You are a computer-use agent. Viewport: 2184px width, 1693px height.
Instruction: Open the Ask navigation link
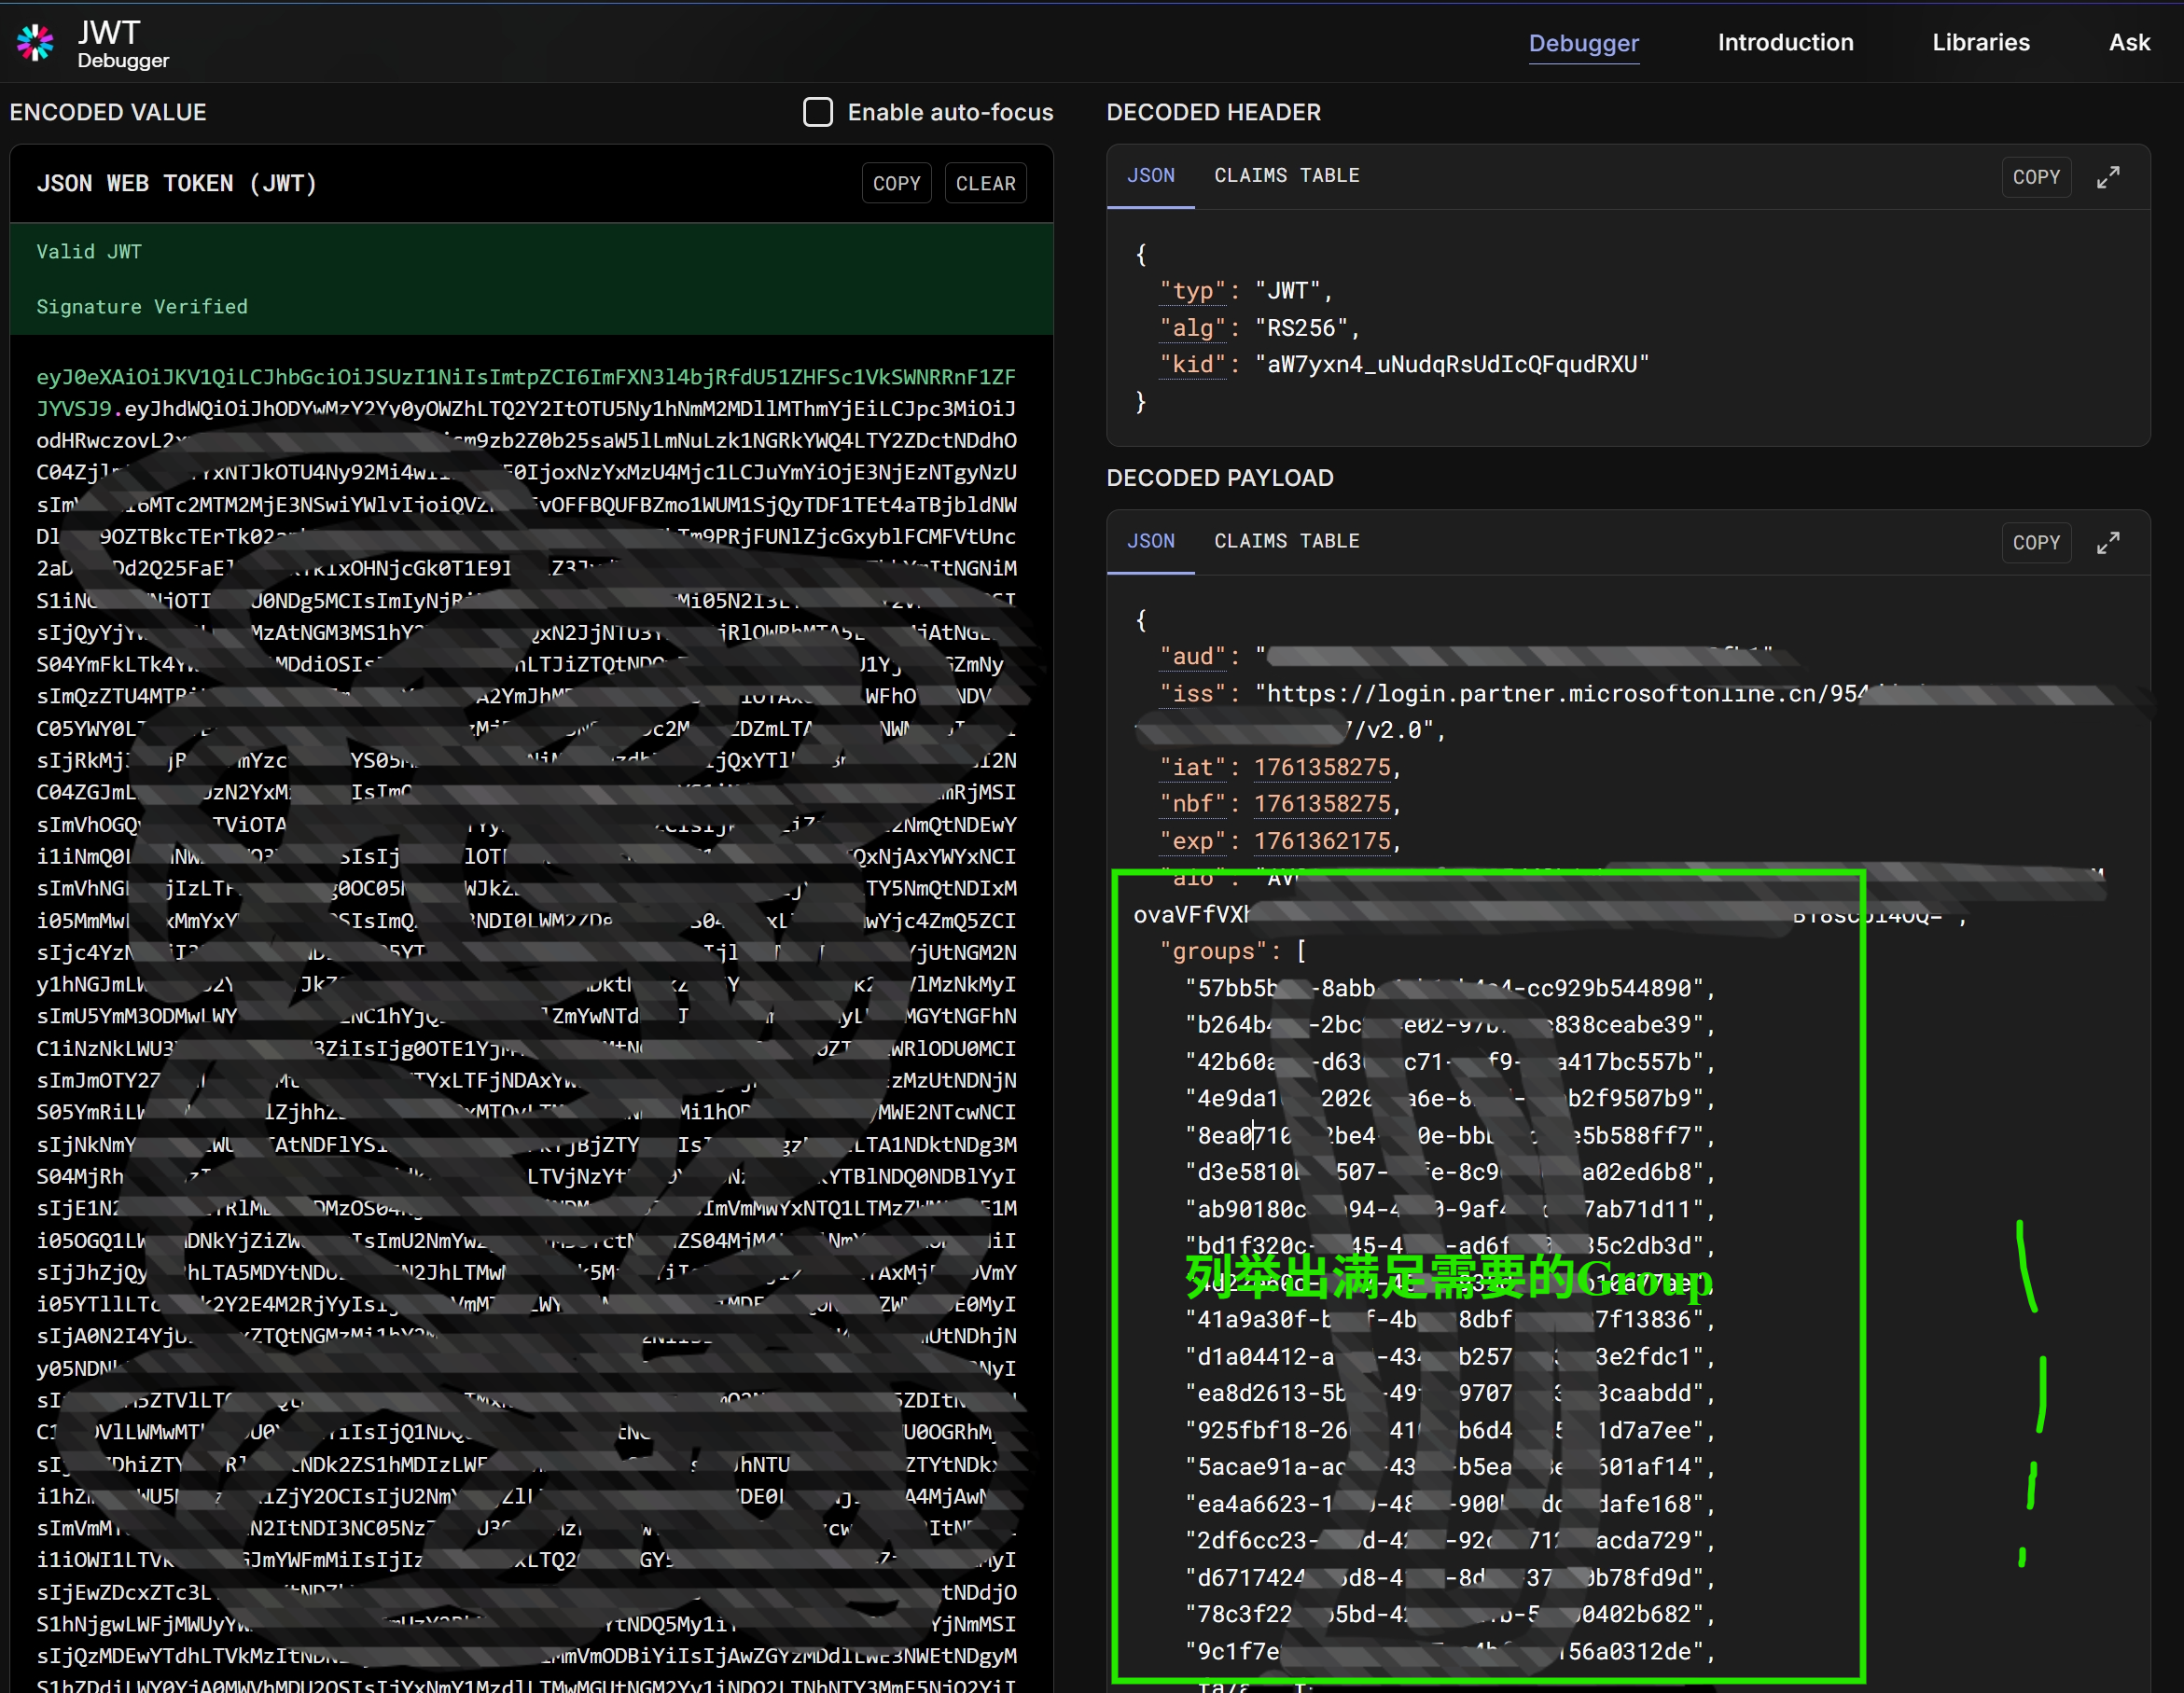pos(2128,43)
